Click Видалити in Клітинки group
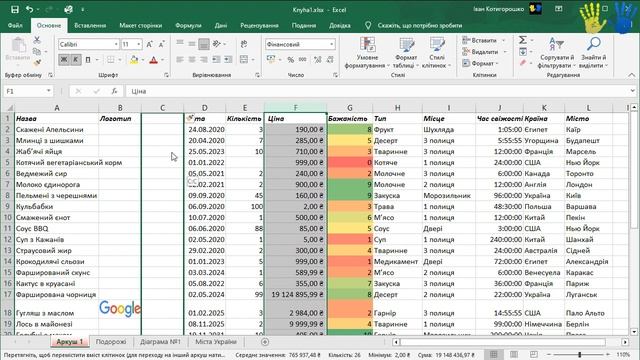Image resolution: width=640 pixels, height=360 pixels. pyautogui.click(x=480, y=51)
